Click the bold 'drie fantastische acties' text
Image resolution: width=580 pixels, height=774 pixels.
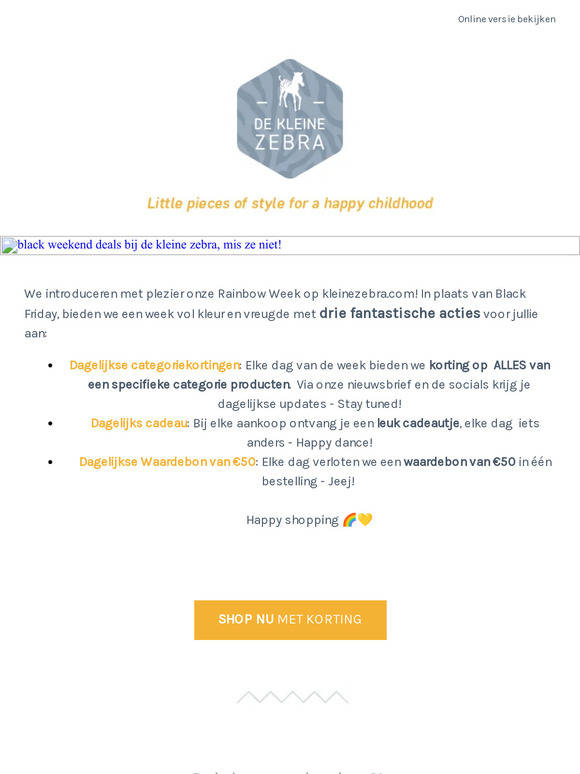coord(400,313)
